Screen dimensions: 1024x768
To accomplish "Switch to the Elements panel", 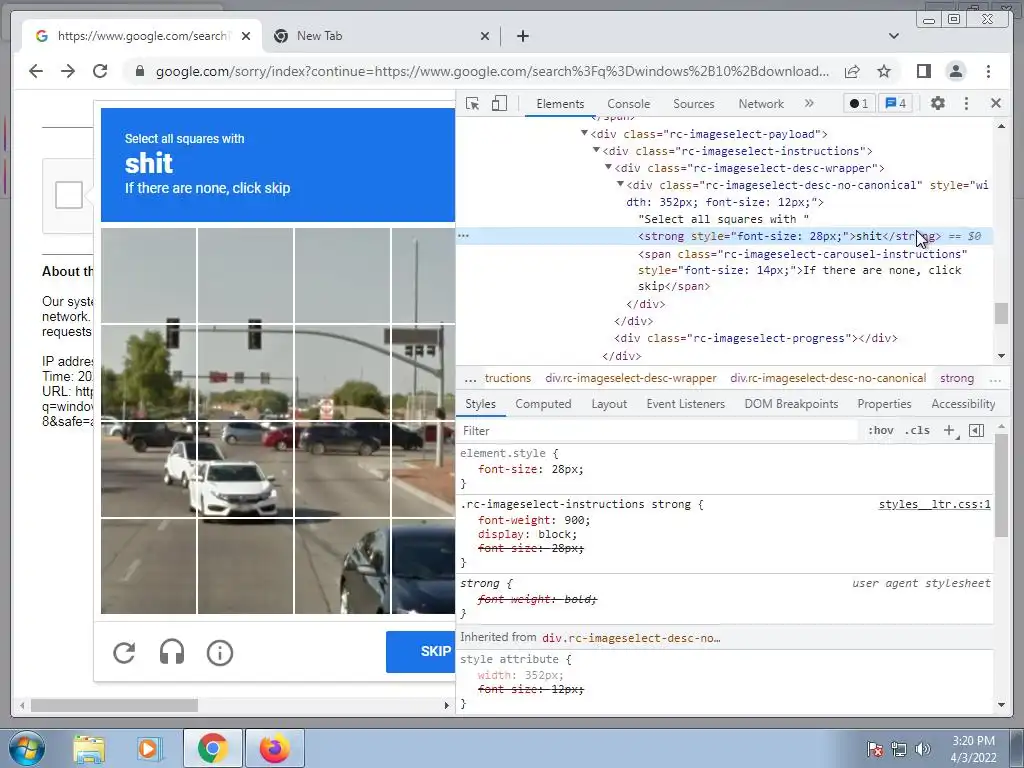I will 560,104.
